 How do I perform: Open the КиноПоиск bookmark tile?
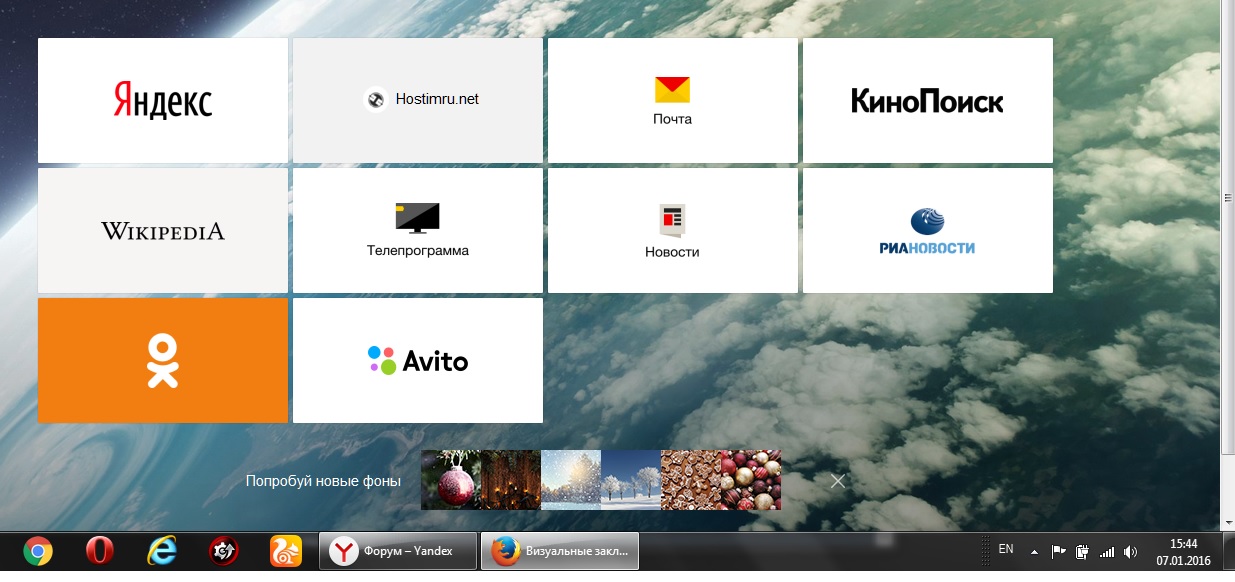(927, 100)
